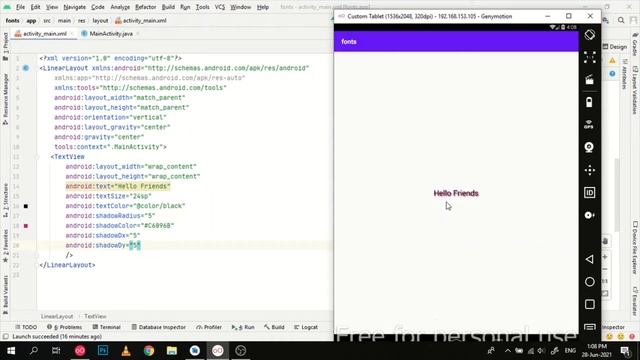The height and width of the screenshot is (360, 640).
Task: Switch to the MainActivity.java editor tab
Action: pyautogui.click(x=111, y=33)
